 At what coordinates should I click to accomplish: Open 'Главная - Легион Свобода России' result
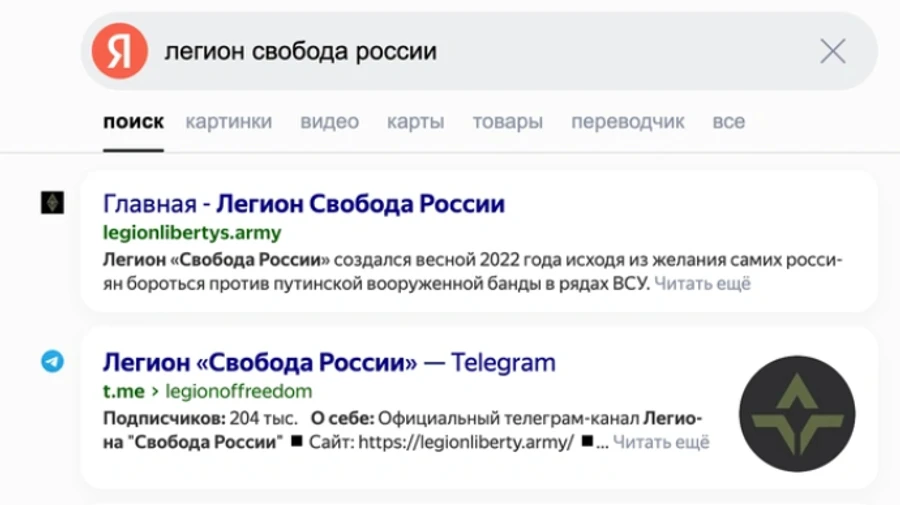304,204
